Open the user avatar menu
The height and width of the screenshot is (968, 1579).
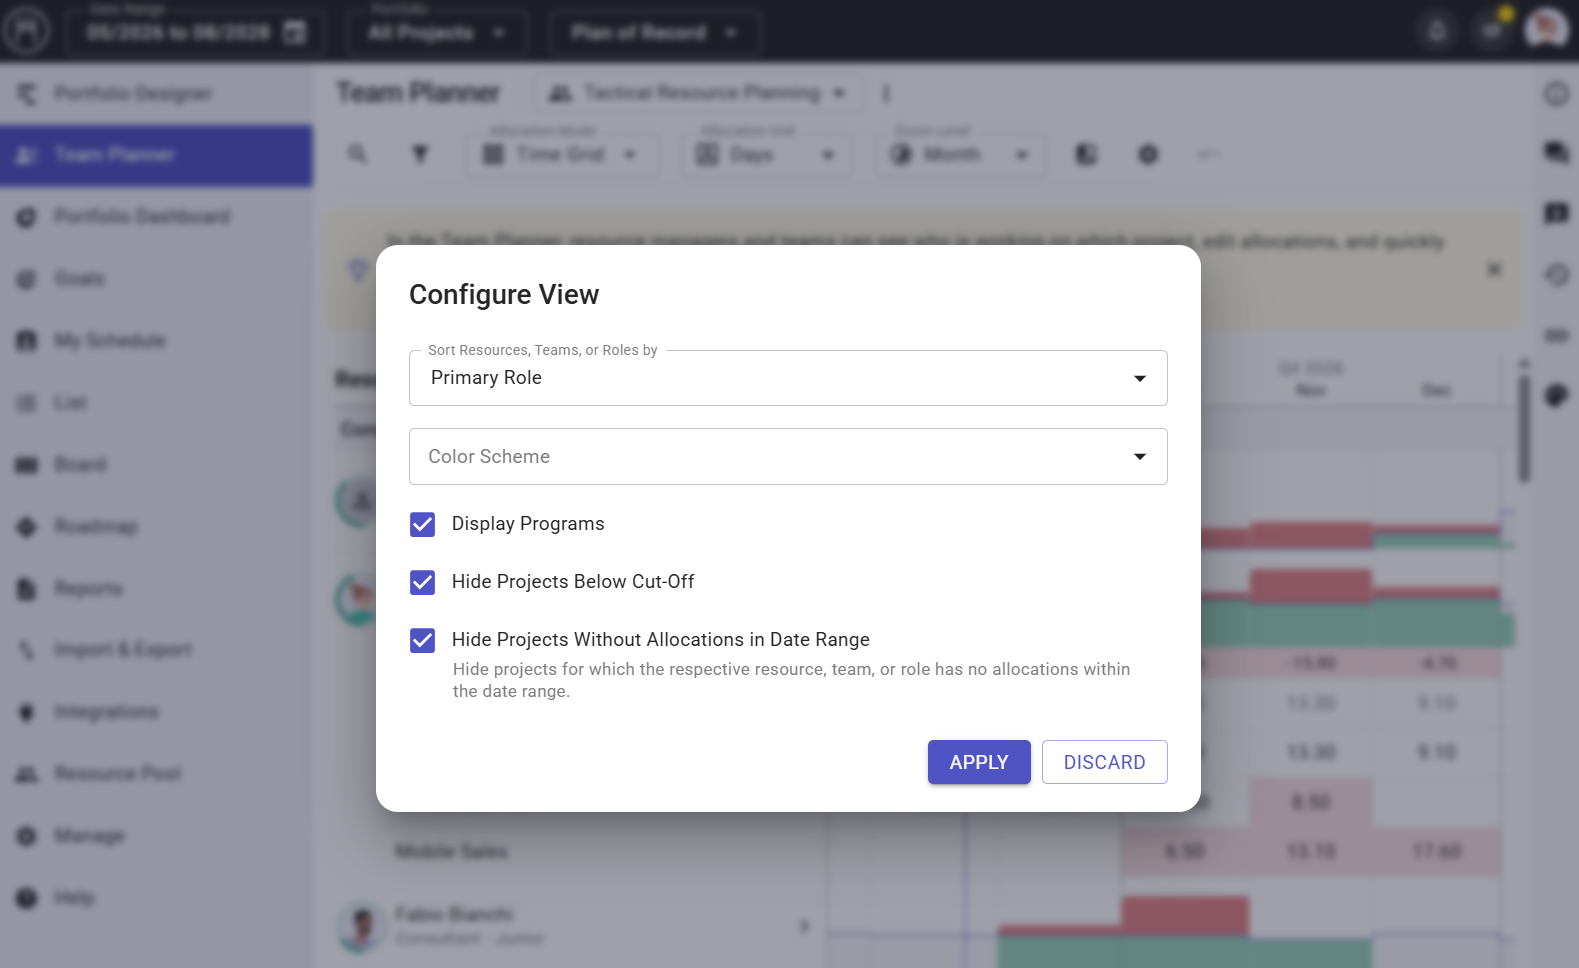(1546, 29)
